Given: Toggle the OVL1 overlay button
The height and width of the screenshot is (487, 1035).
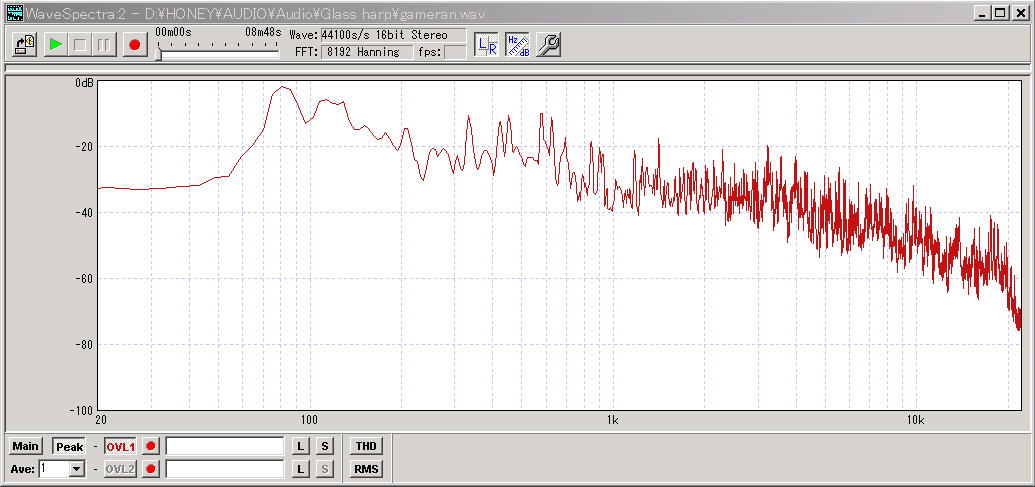Looking at the screenshot, I should point(121,447).
